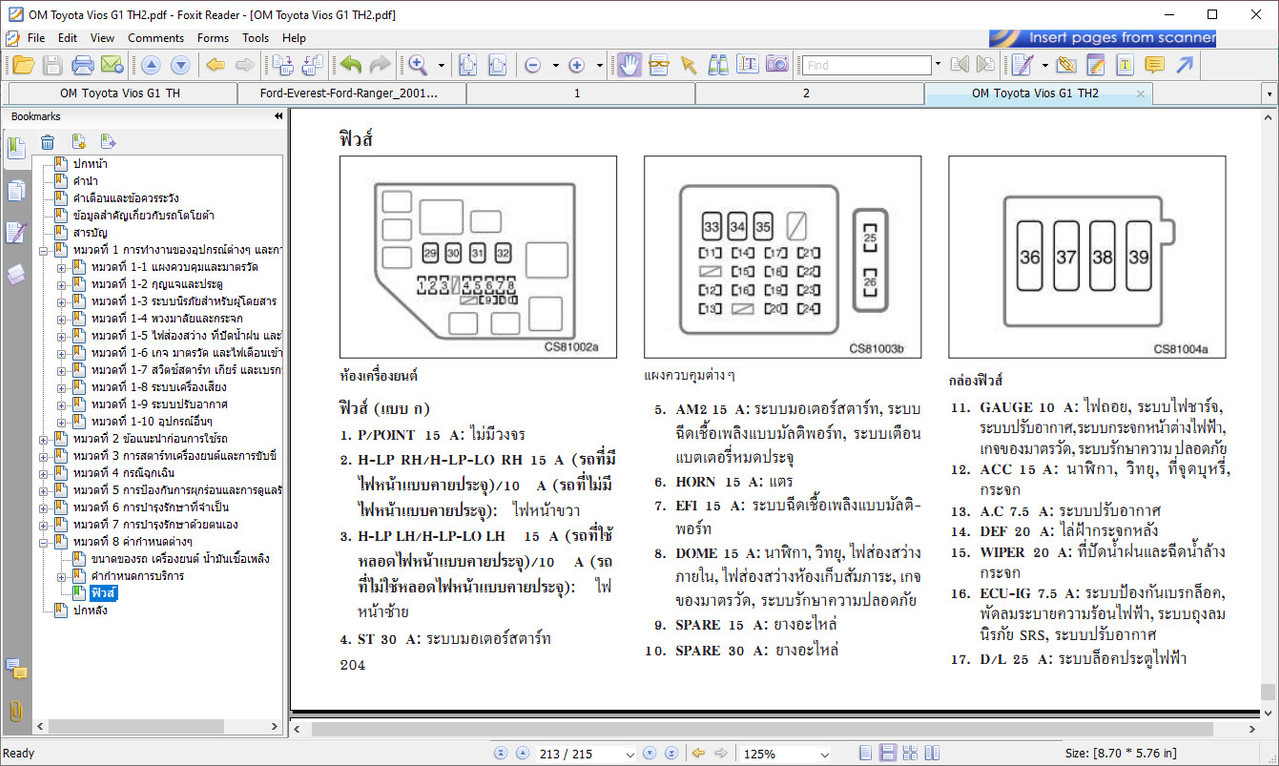Open the Attachments paperclip sidebar icon
The image size is (1279, 766).
(16, 712)
